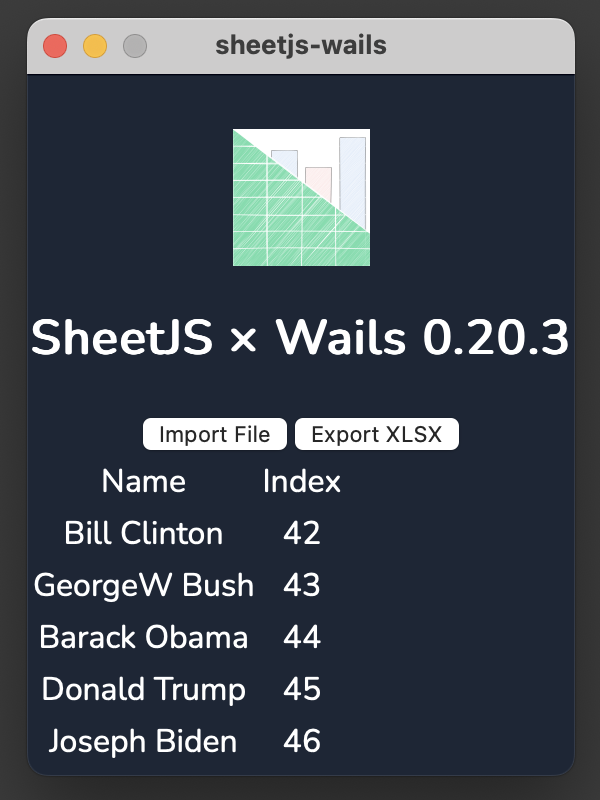
Task: Select the GeorgeW Bush name cell
Action: pos(143,586)
